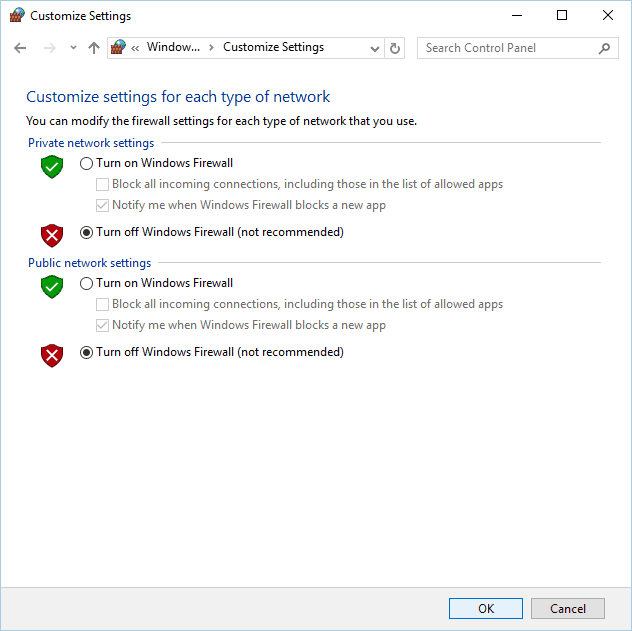Click the Window... breadcrumb item
The image size is (632, 631).
click(173, 47)
